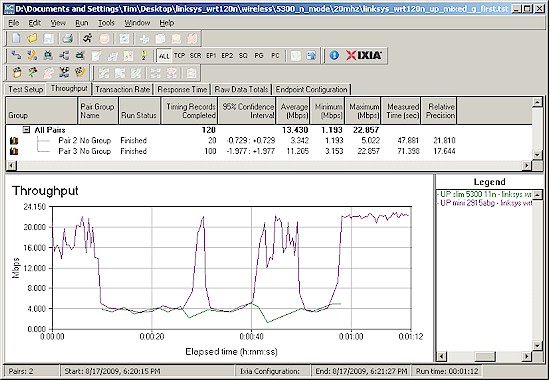The width and height of the screenshot is (550, 381).
Task: Filter pairs by TCP protocol
Action: coord(179,55)
